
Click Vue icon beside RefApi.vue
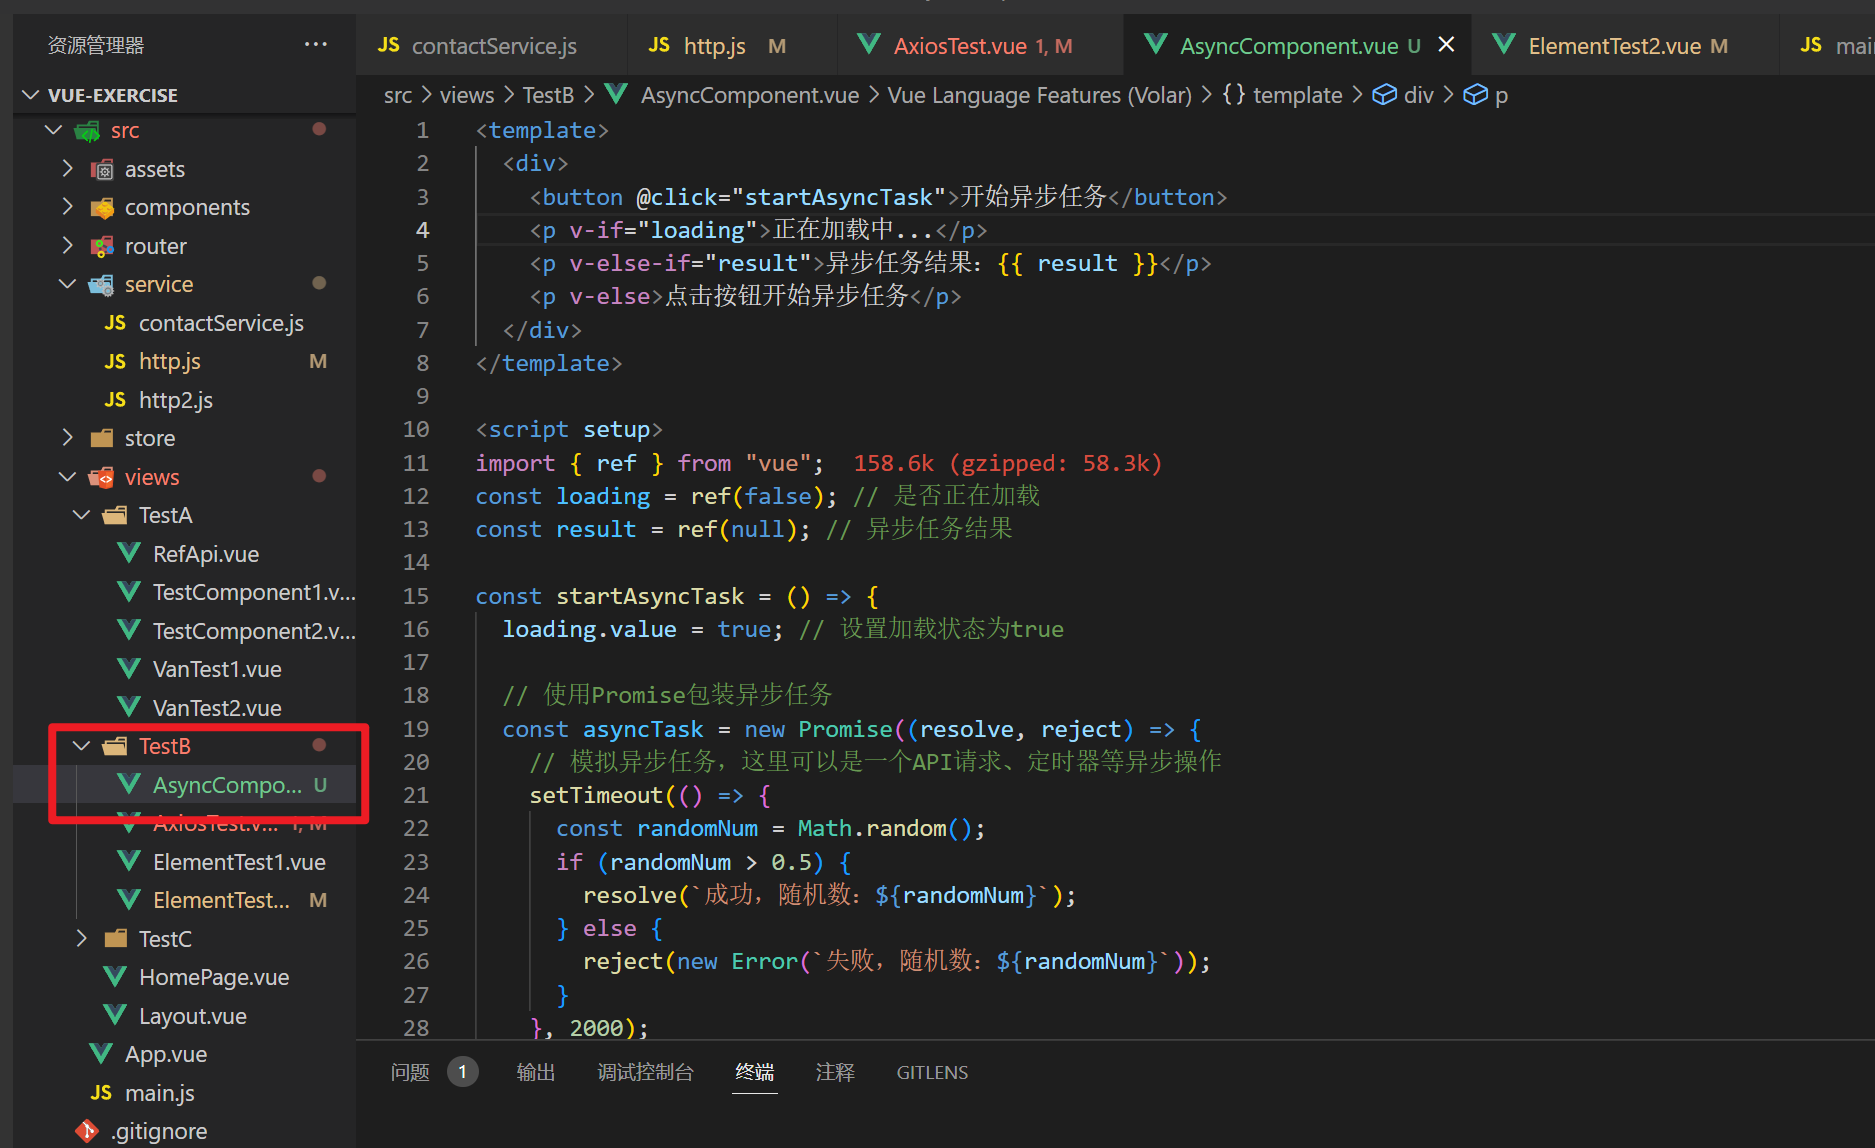click(129, 554)
